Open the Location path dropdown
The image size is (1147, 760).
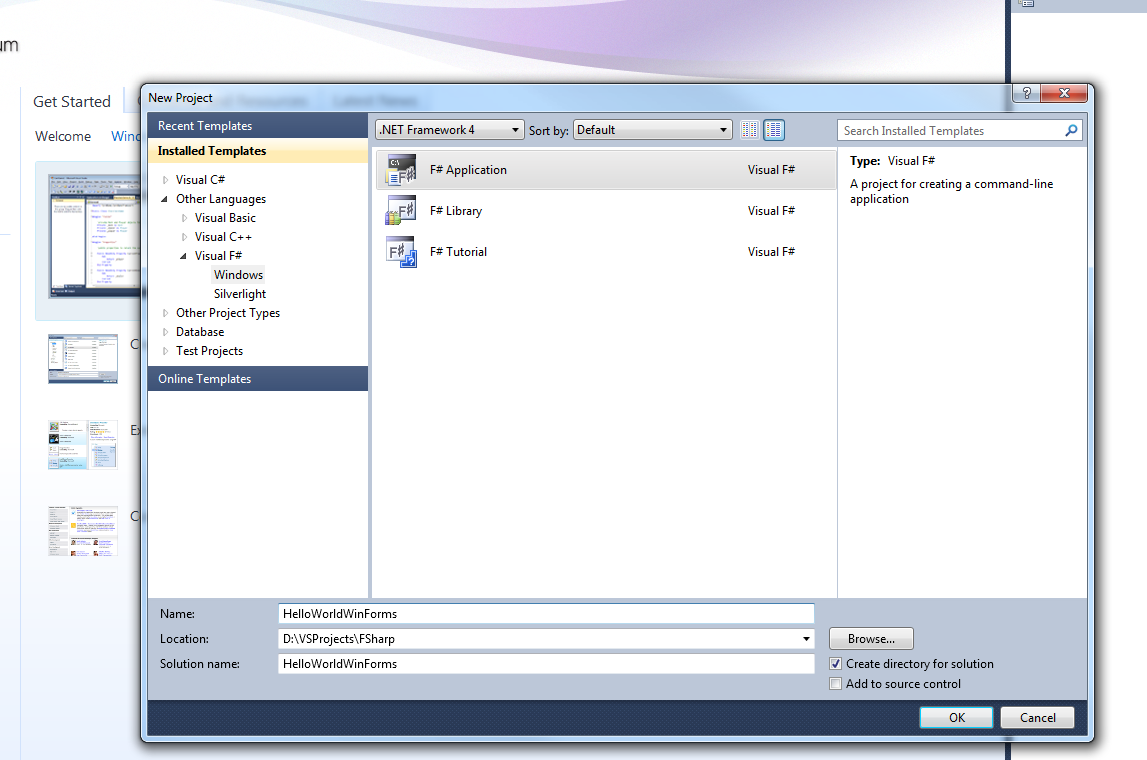click(x=806, y=639)
